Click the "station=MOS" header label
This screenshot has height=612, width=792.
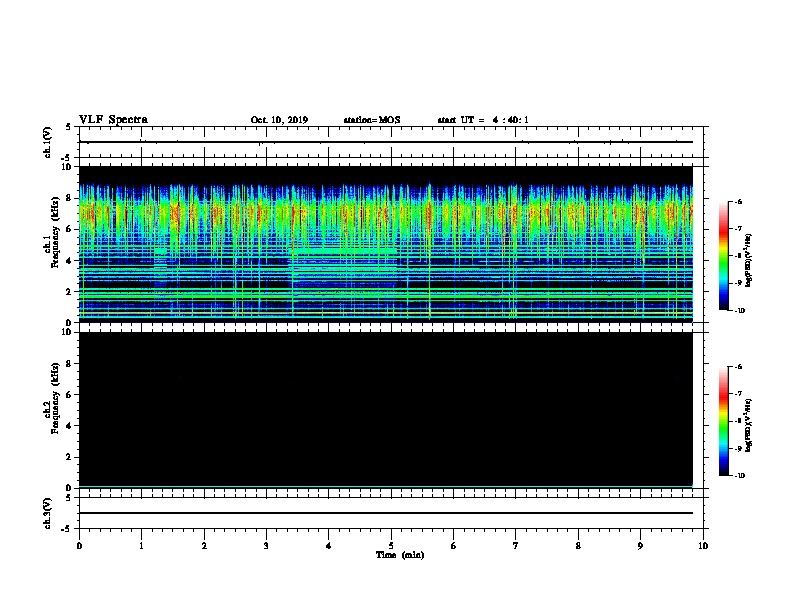(372, 120)
